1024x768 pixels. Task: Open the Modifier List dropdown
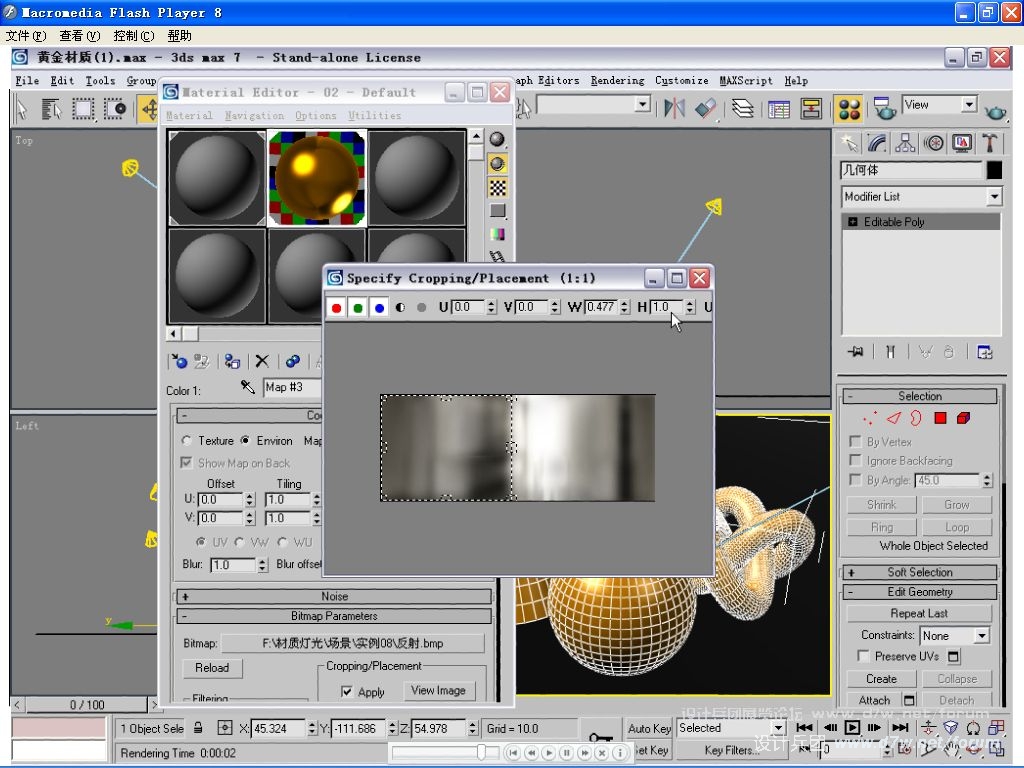coord(993,197)
